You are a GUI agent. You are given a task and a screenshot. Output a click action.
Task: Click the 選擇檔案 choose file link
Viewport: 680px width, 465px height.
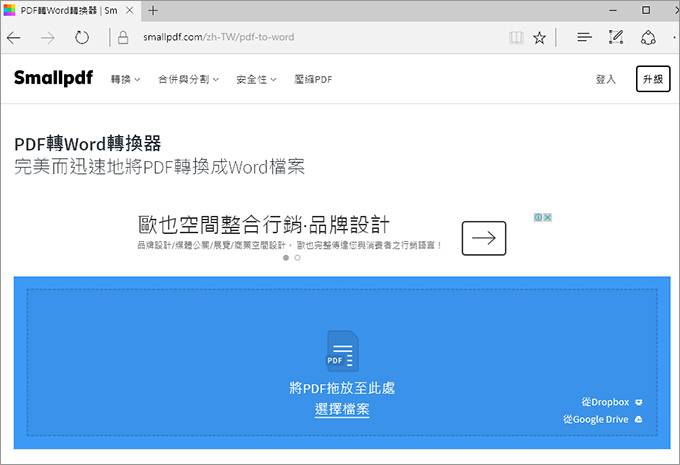click(x=342, y=409)
